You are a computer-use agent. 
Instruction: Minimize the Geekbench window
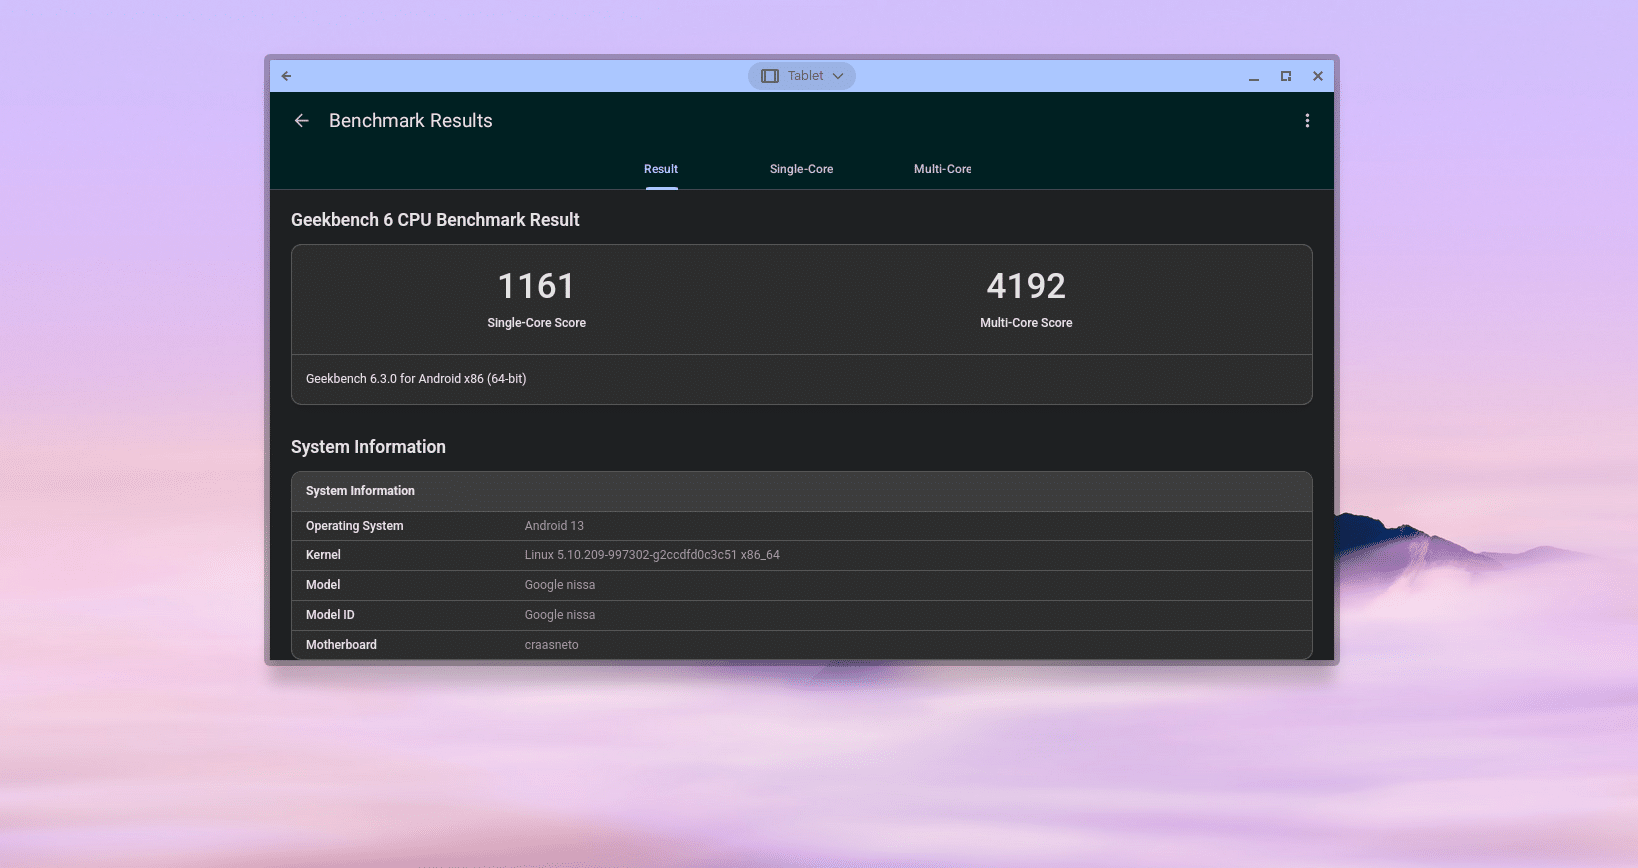(1253, 76)
